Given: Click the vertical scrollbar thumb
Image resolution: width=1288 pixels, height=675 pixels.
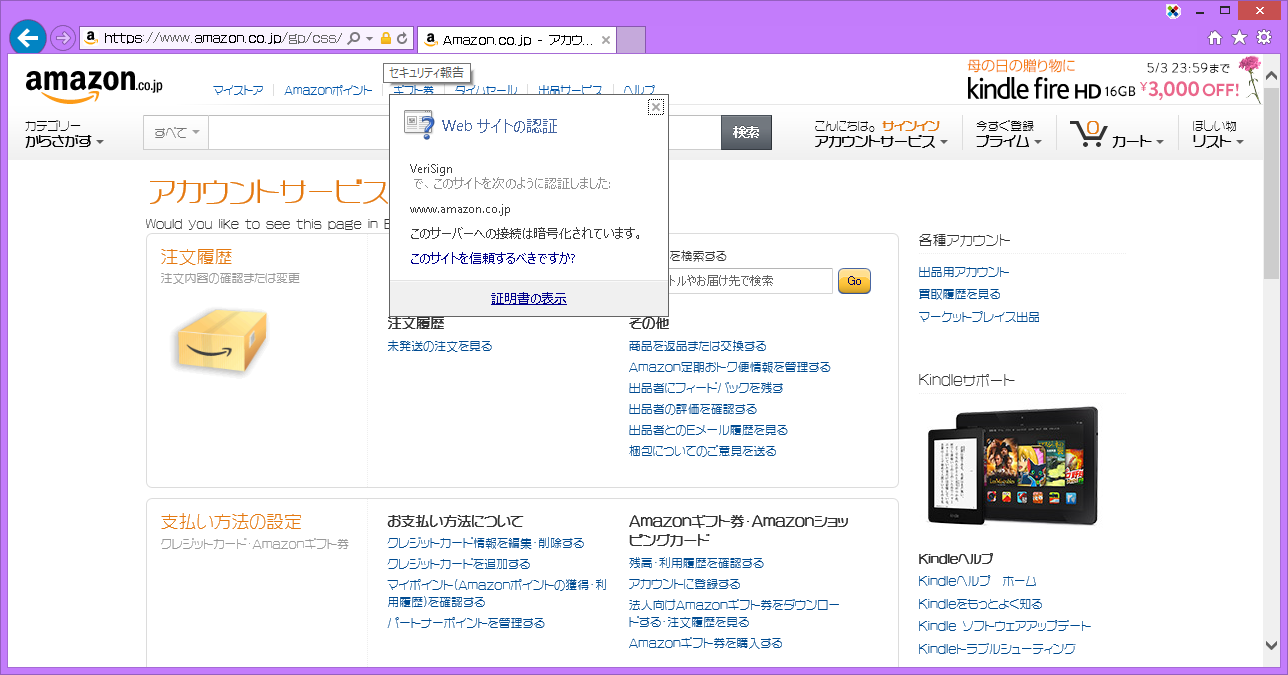Looking at the screenshot, I should [1271, 184].
